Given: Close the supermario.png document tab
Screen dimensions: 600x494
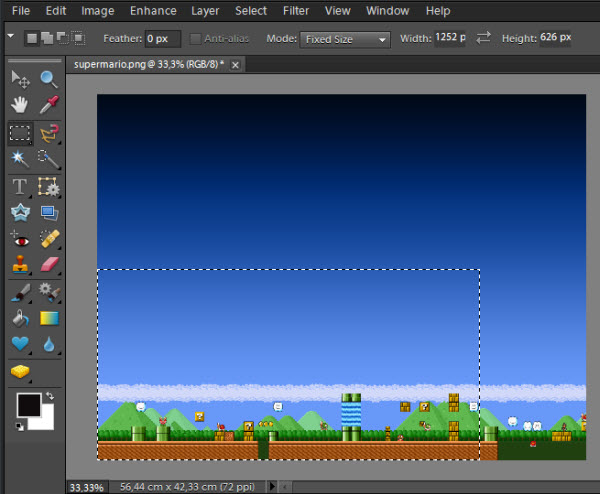Looking at the screenshot, I should tap(235, 65).
